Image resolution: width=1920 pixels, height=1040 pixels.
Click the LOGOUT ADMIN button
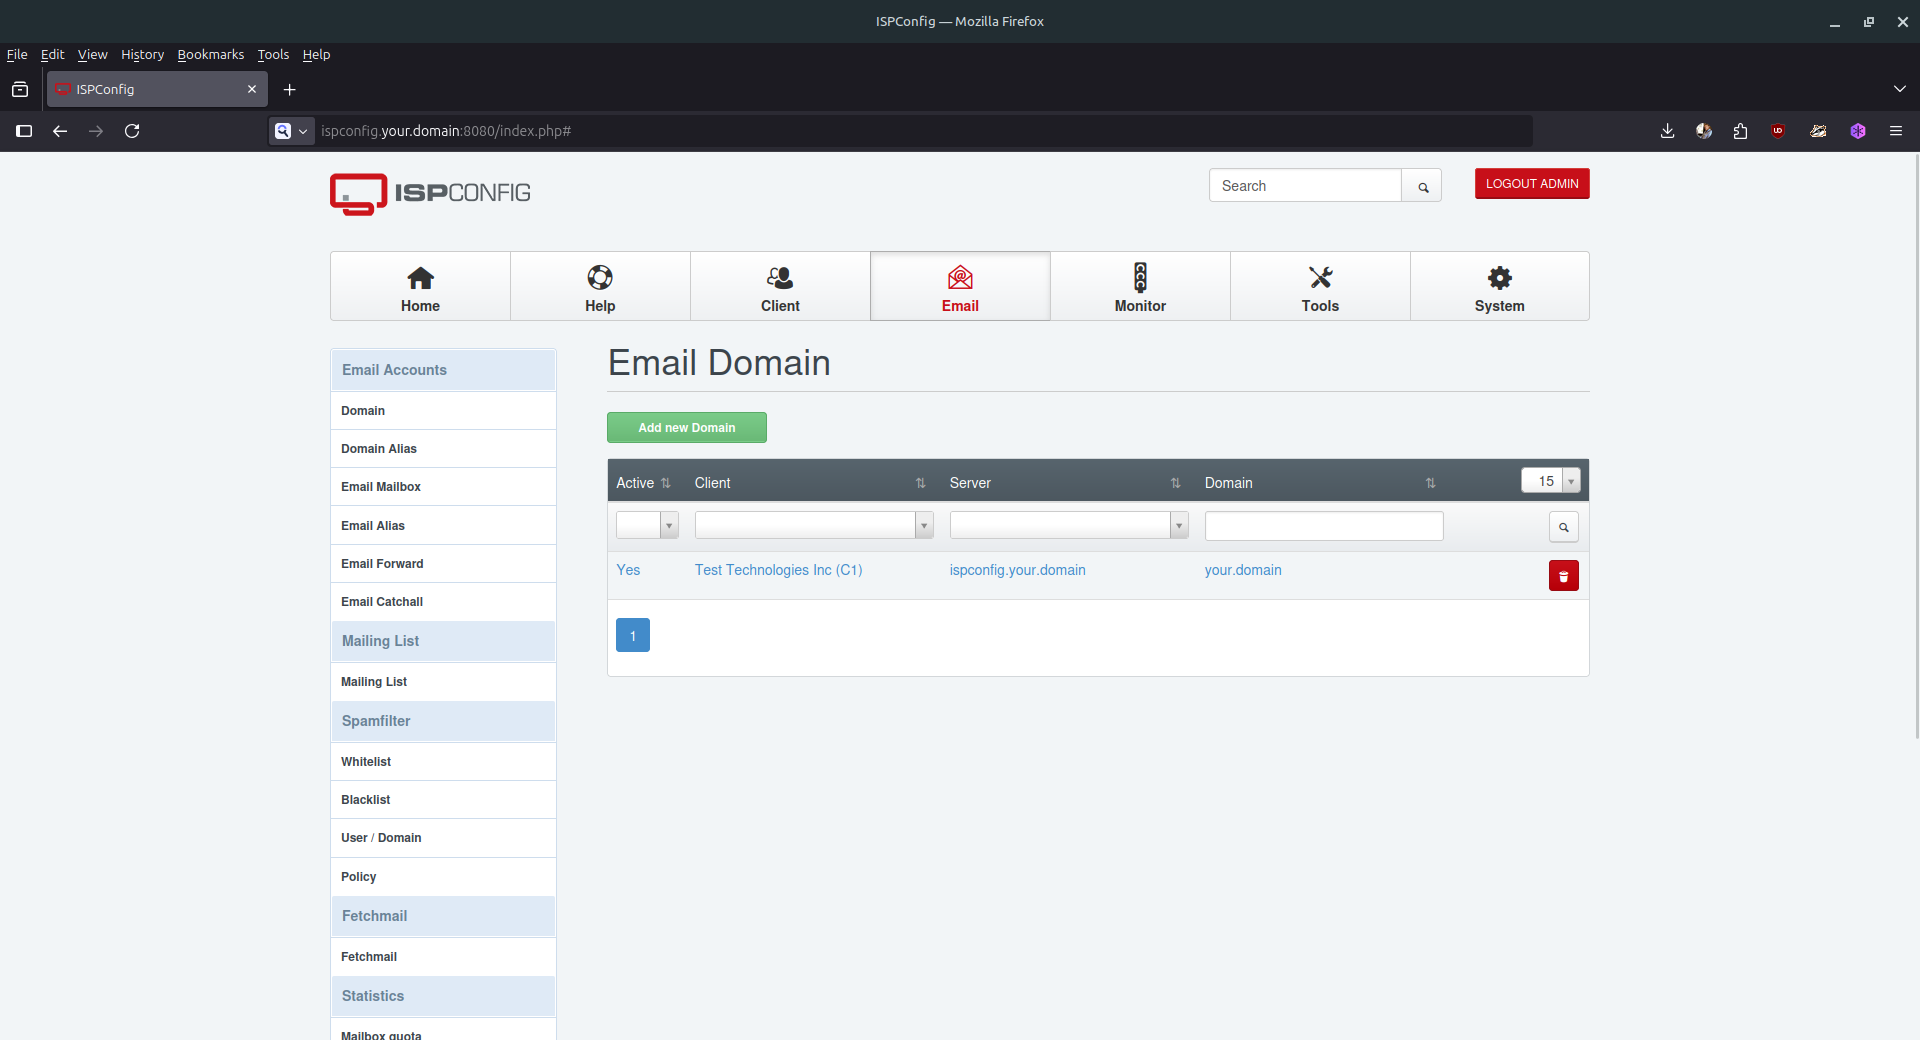[x=1532, y=184]
